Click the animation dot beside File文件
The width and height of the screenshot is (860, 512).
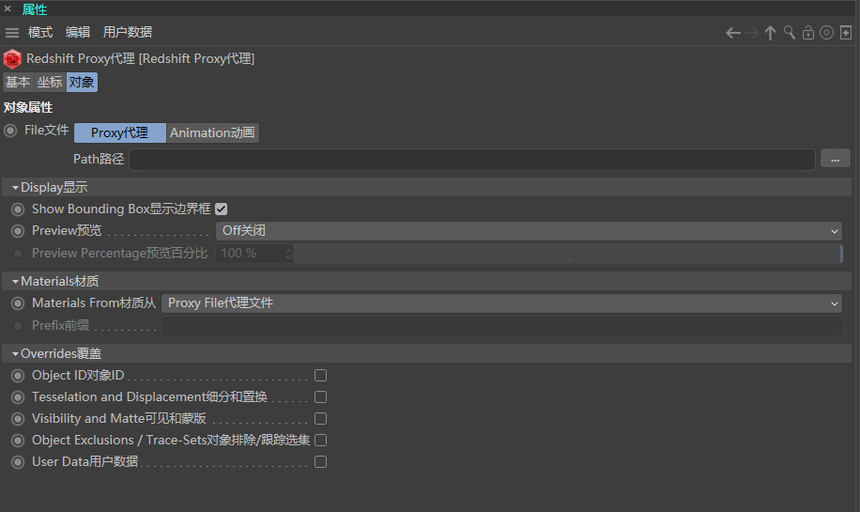[x=10, y=131]
